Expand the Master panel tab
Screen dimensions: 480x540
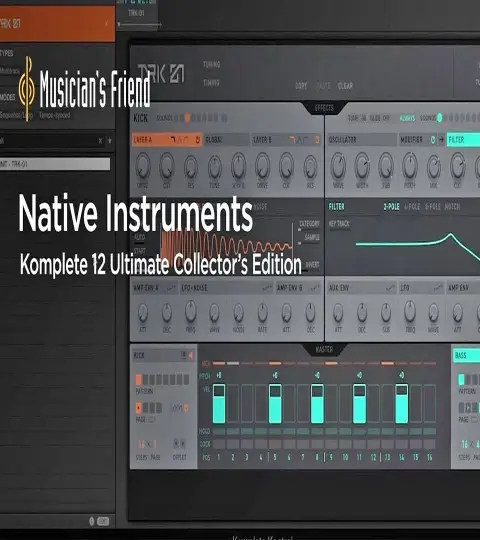[x=324, y=350]
